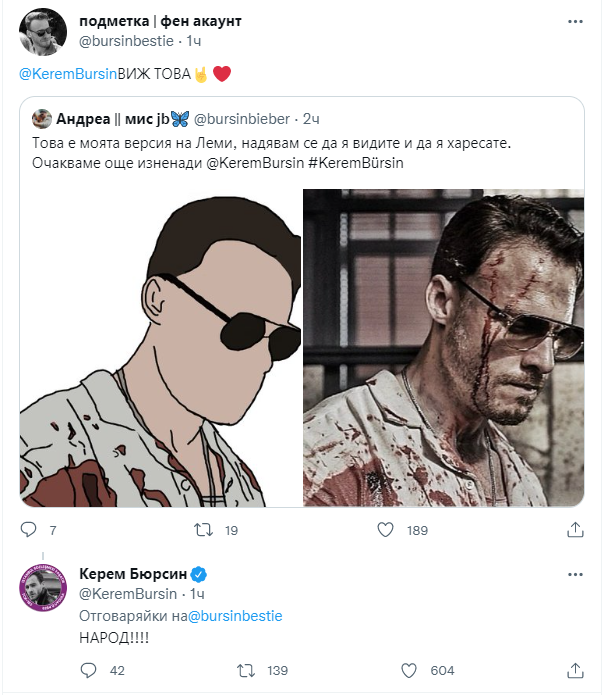
Task: Share Kerem Bursin's reply tweet
Action: (x=575, y=671)
